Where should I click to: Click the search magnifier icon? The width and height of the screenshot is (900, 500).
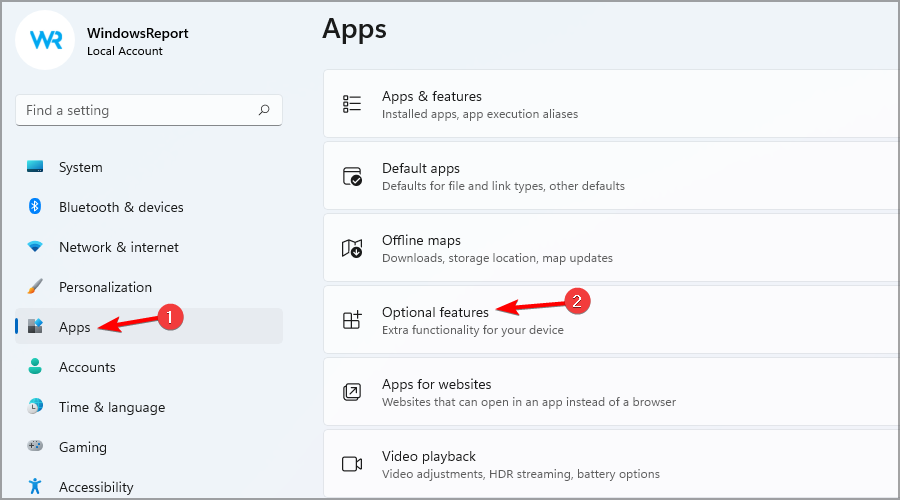tap(264, 110)
